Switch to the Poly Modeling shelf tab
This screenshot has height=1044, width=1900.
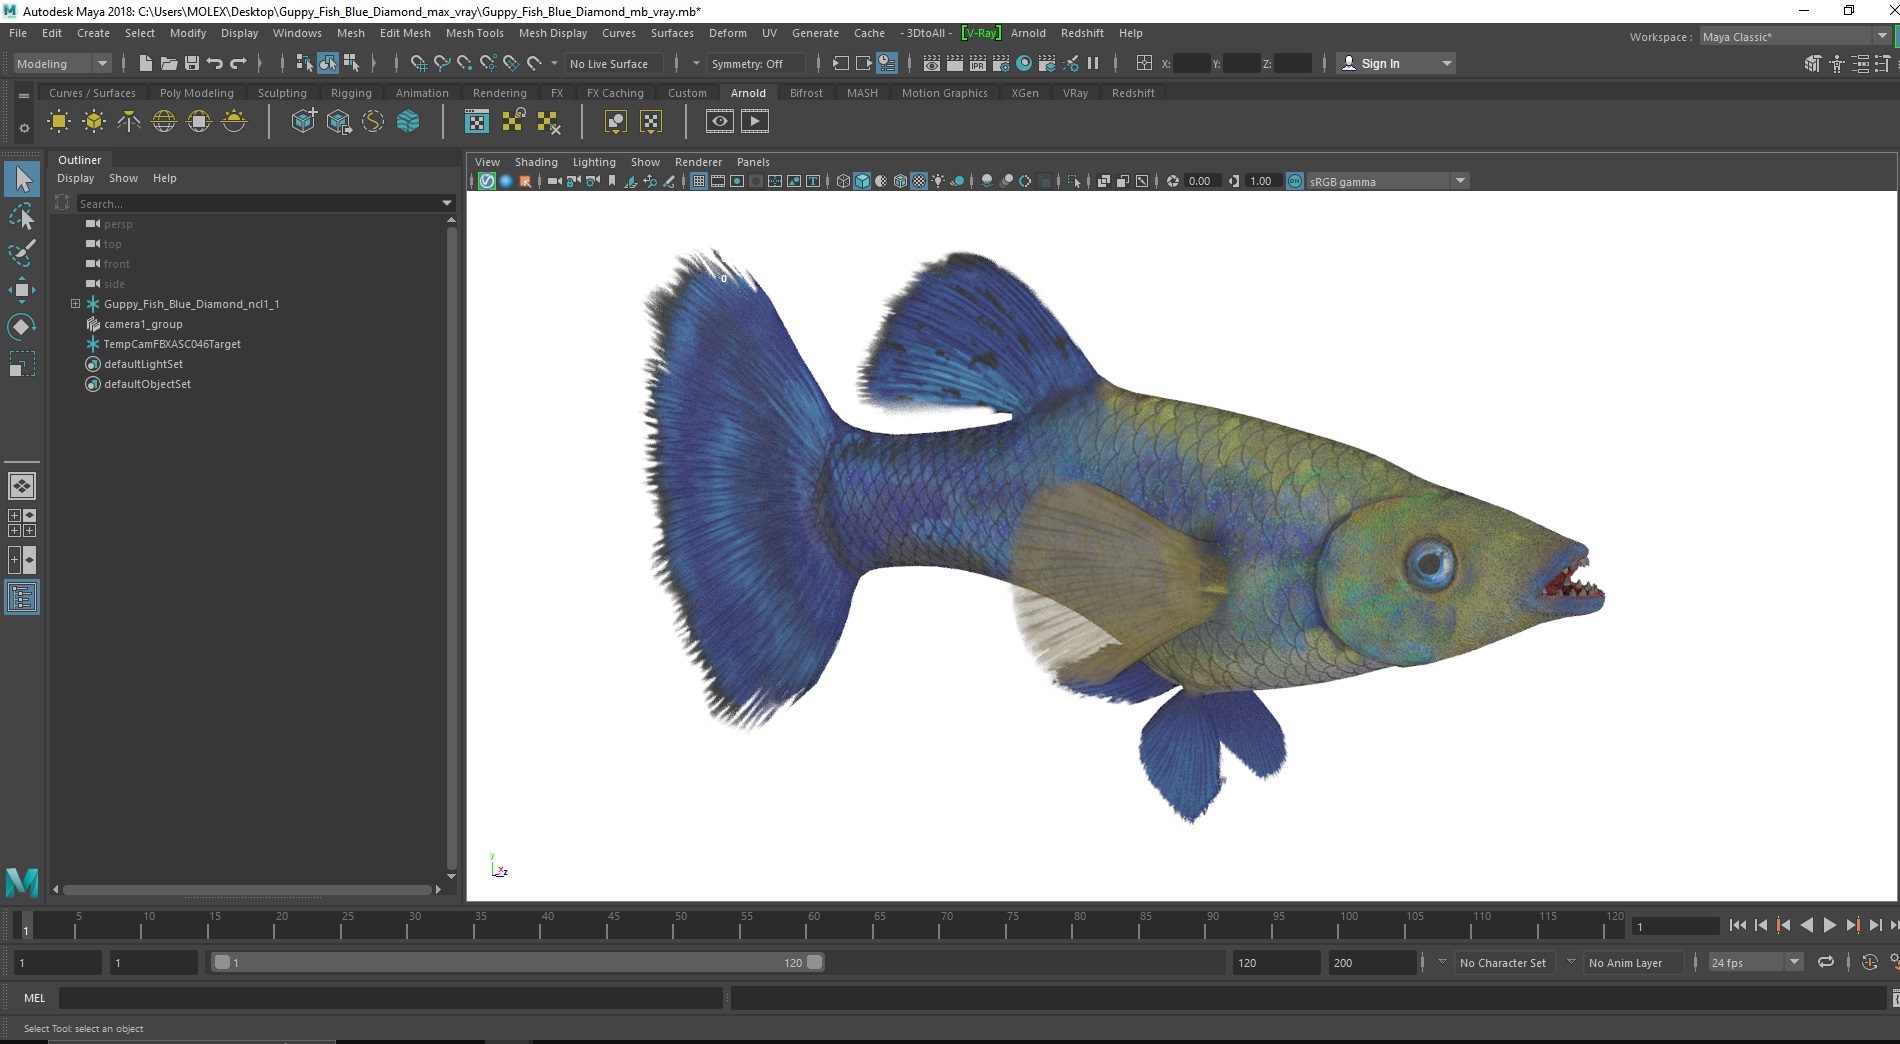196,93
